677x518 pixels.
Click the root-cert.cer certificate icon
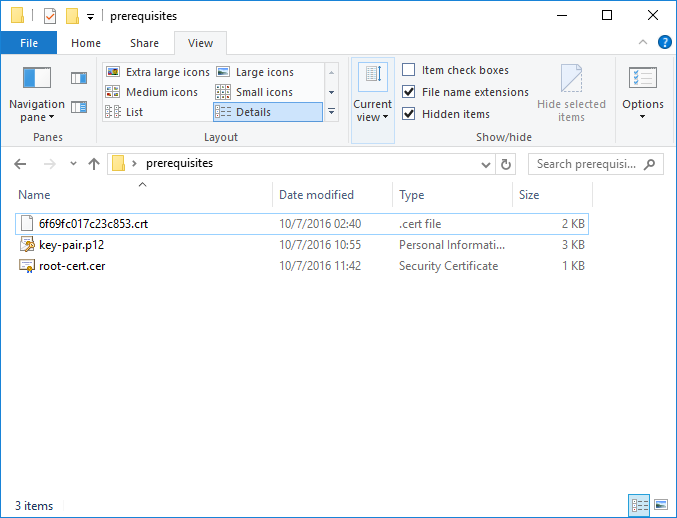point(27,266)
